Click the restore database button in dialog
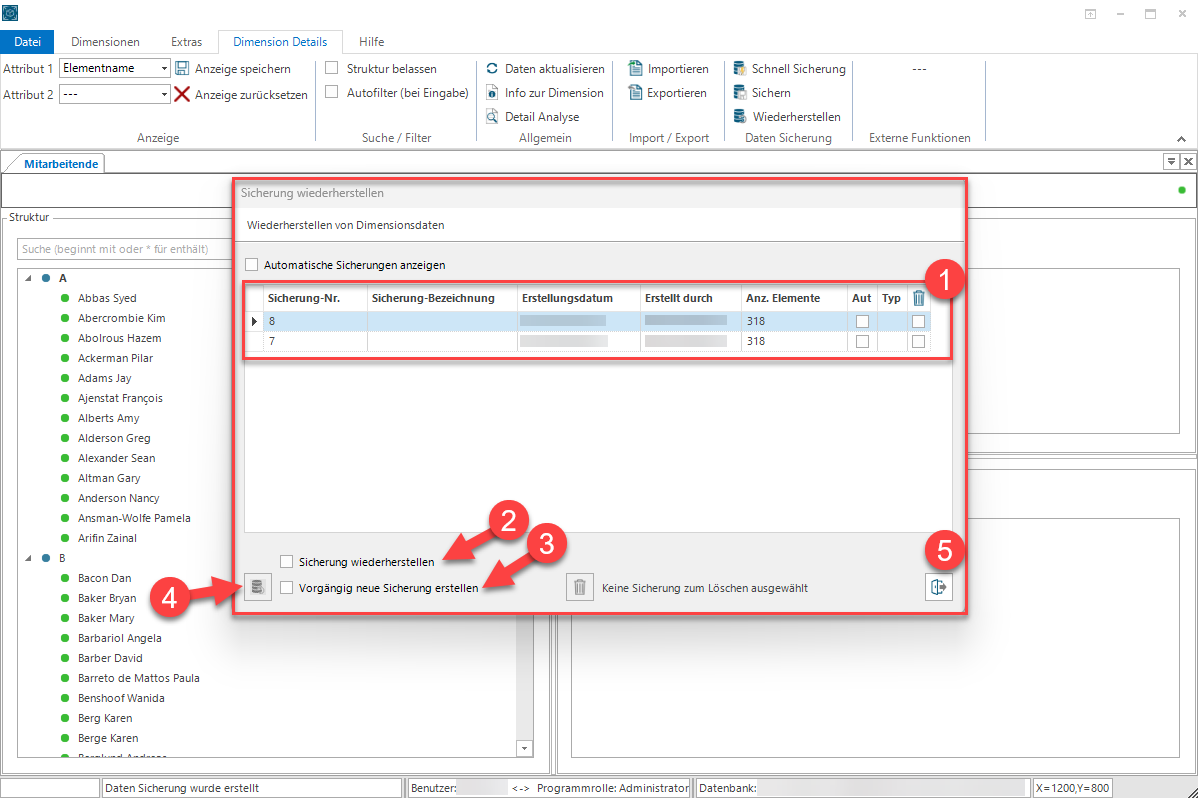Image resolution: width=1198 pixels, height=798 pixels. pos(257,587)
